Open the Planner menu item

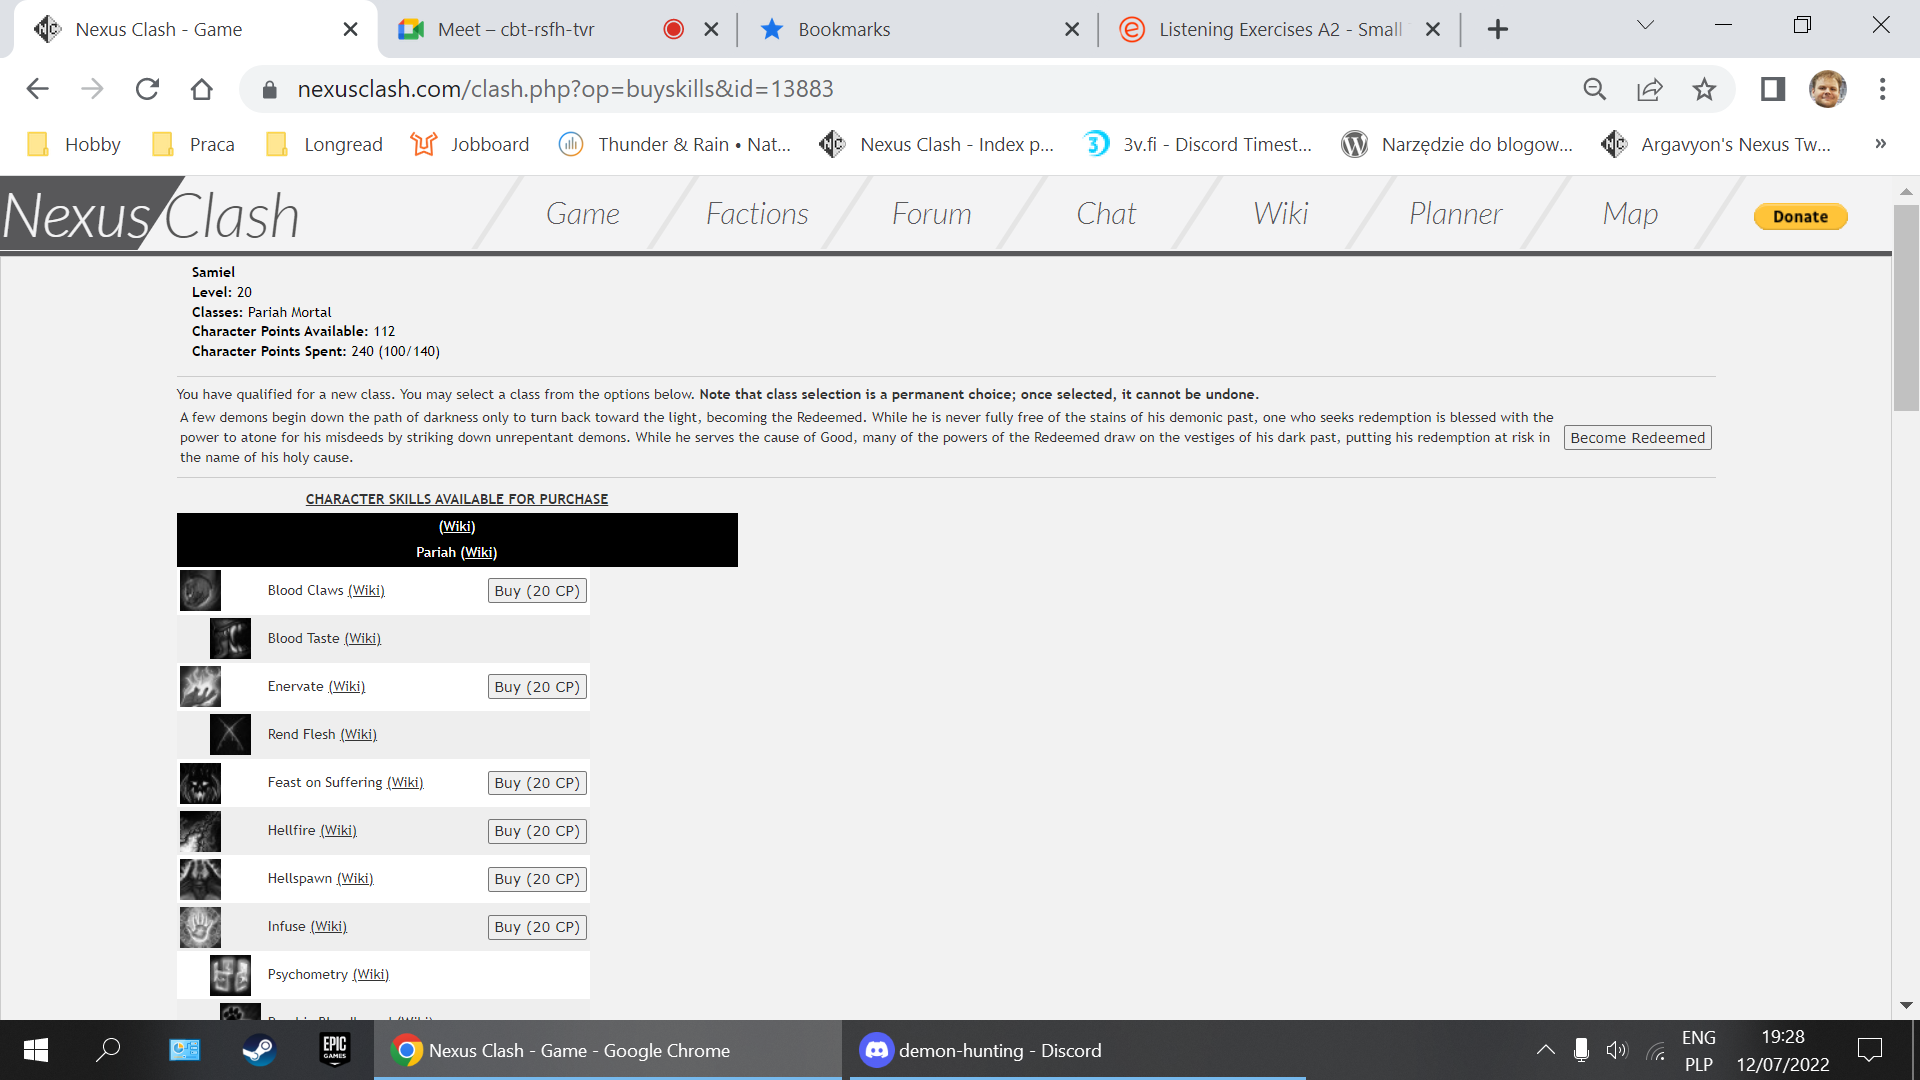point(1455,214)
